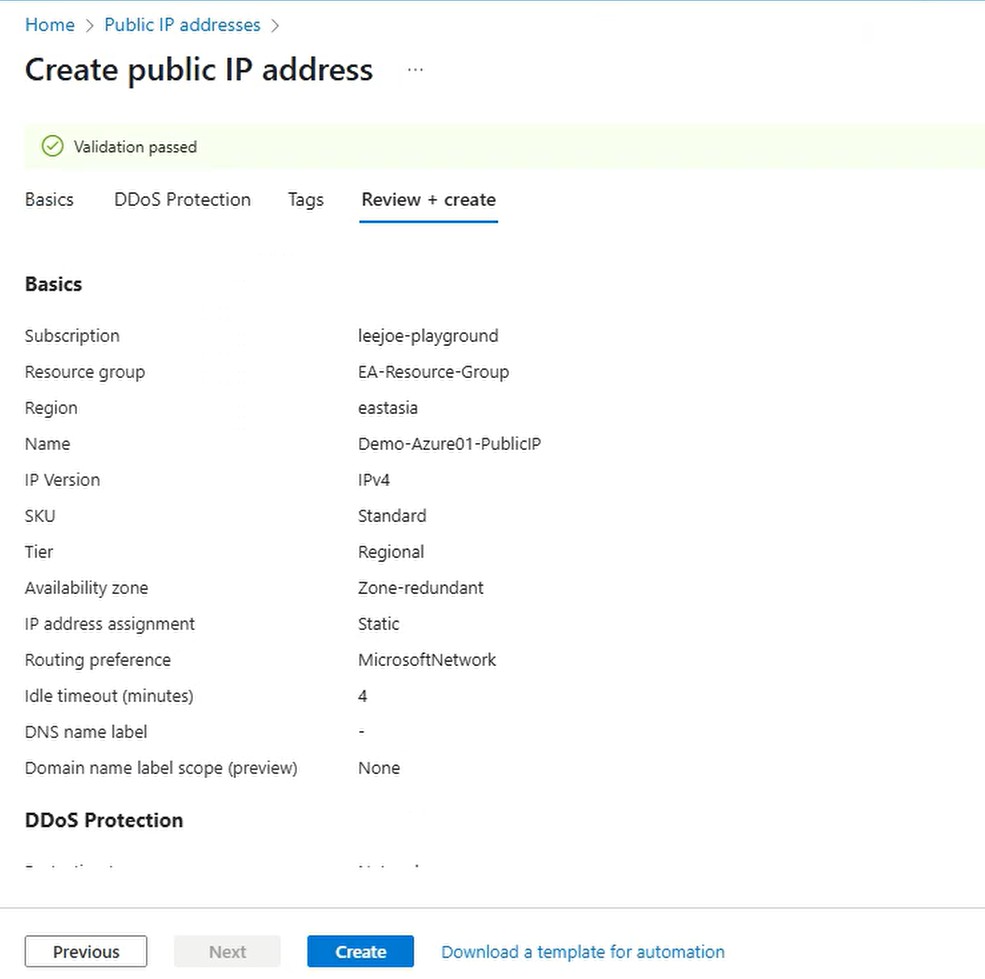The image size is (985, 979).
Task: Click the leejoe-playground subscription value
Action: 428,336
